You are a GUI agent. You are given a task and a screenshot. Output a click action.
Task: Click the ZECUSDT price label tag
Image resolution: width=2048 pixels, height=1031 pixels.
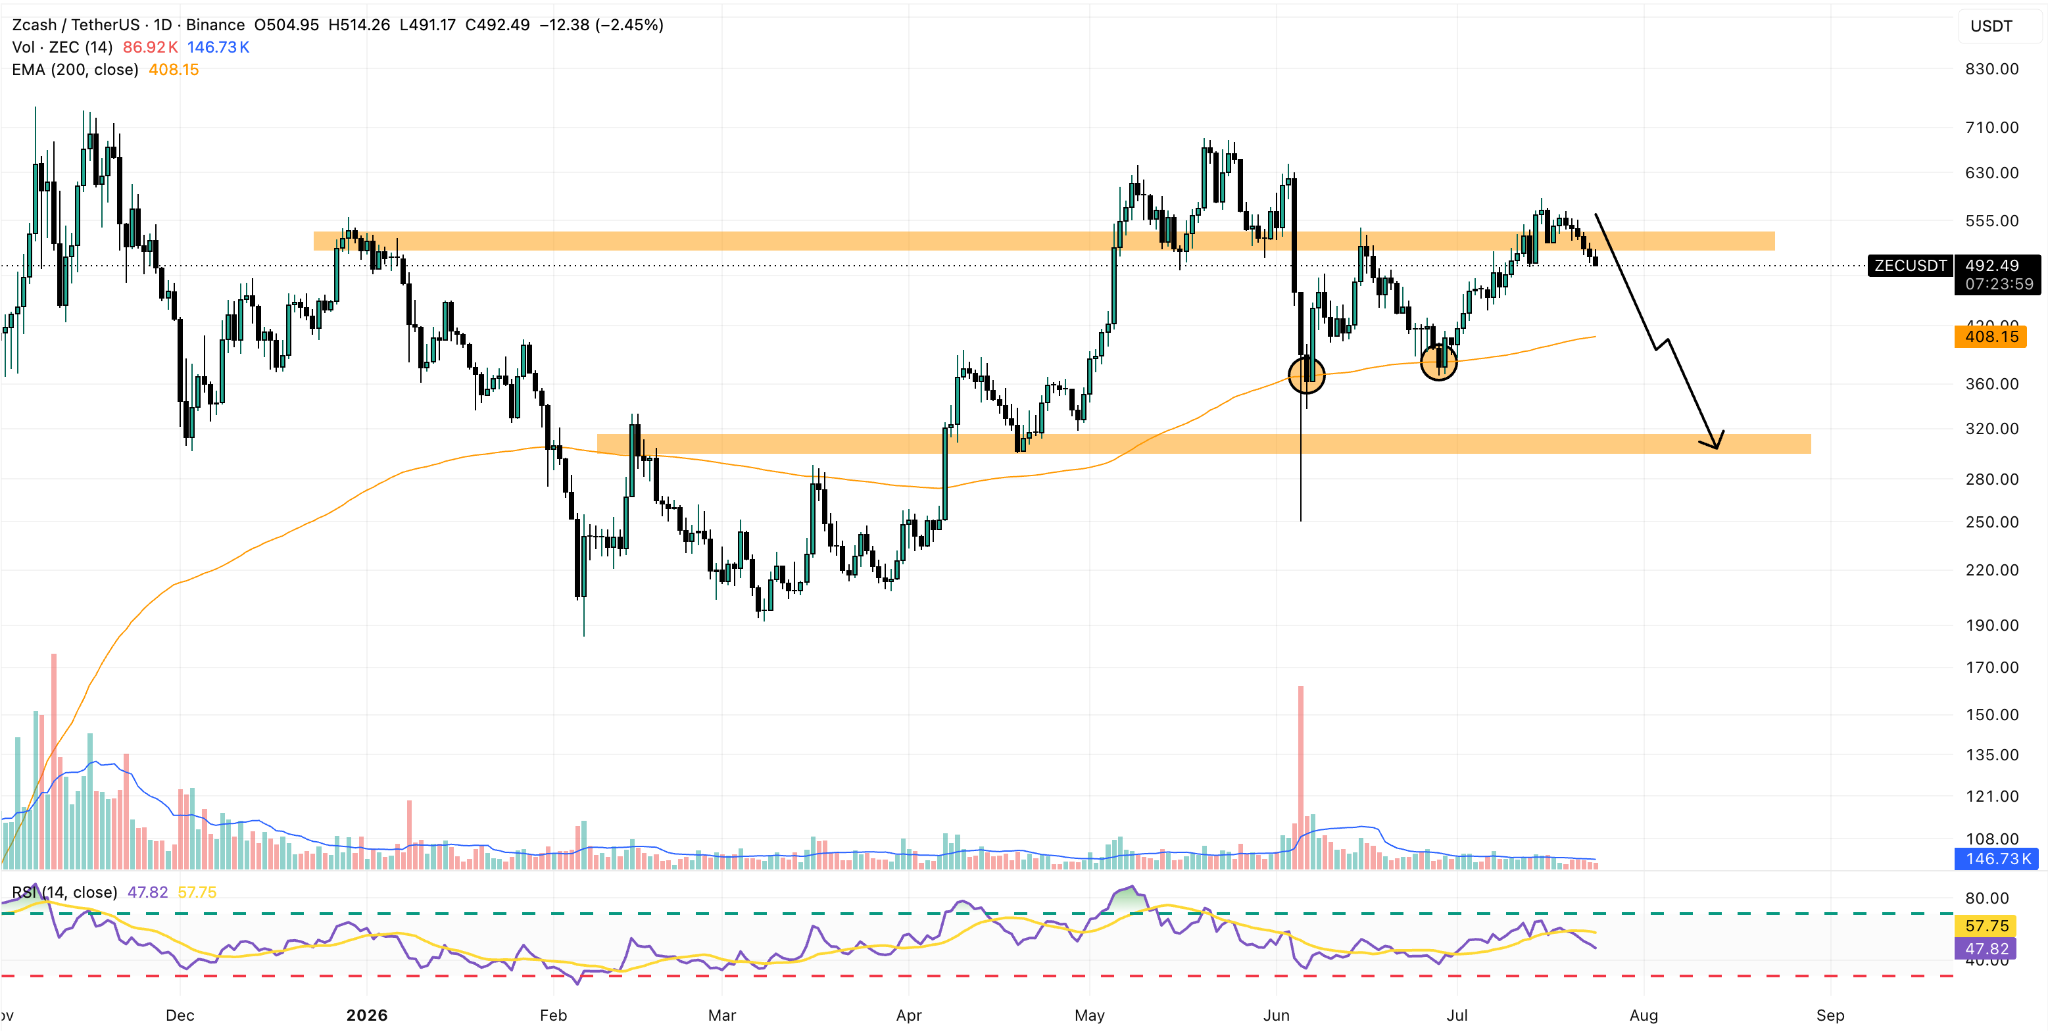pos(1910,266)
